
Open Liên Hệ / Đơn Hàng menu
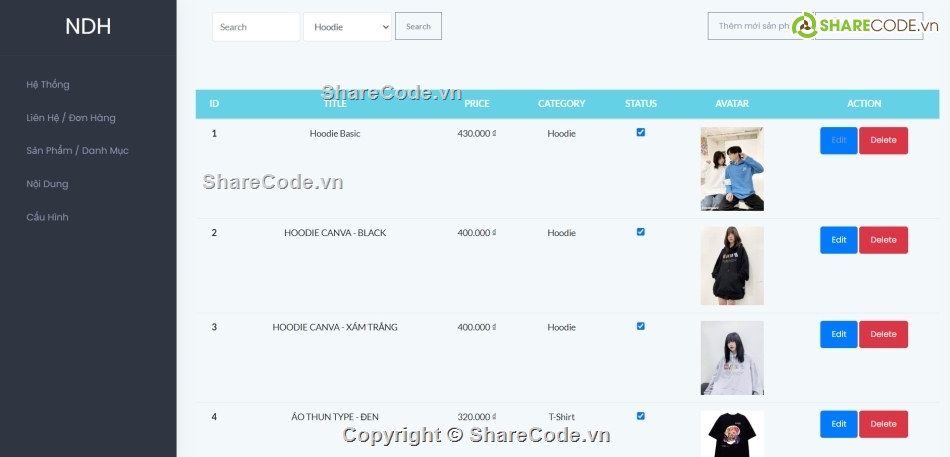pos(71,118)
